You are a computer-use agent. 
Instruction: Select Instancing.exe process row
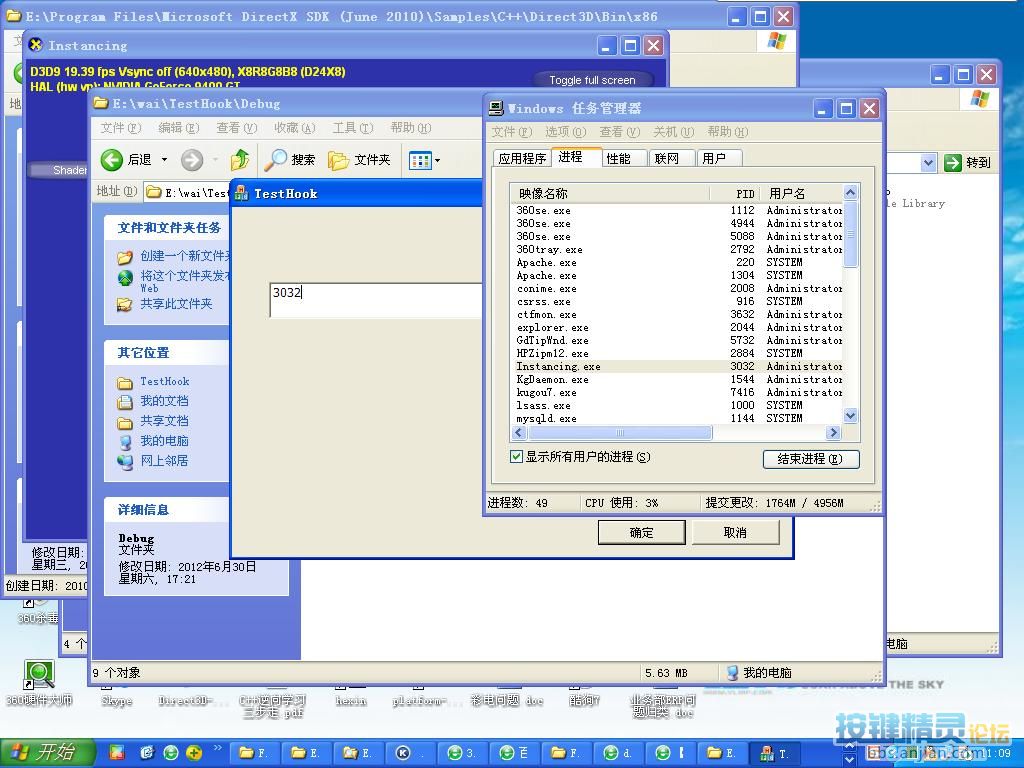677,366
